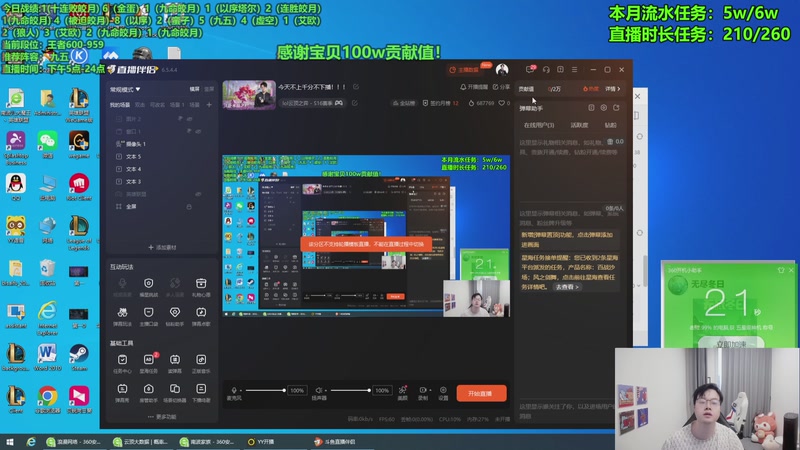Select the 文本 4 source row
The height and width of the screenshot is (450, 800).
162,169
